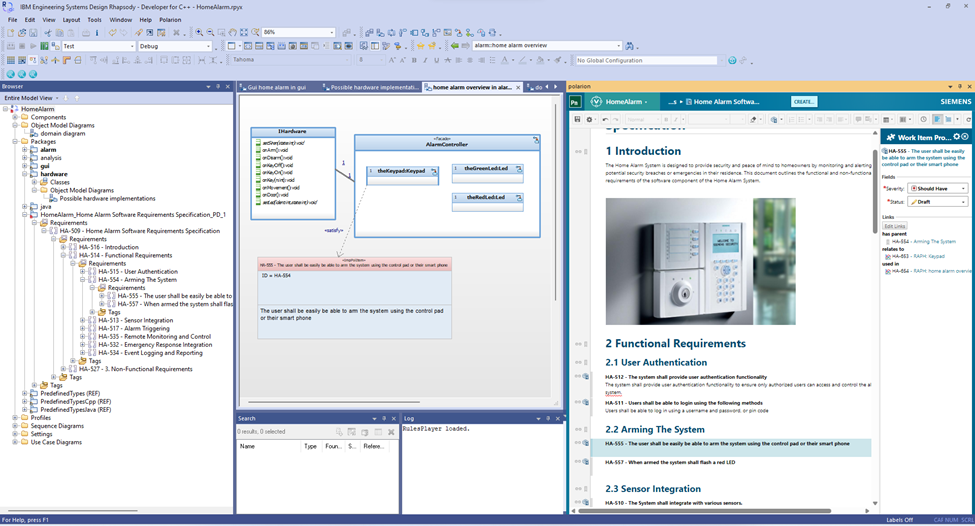Toggle the Polarion work item sidebar view button
Viewport: 975px width, 526px height.
point(936,119)
